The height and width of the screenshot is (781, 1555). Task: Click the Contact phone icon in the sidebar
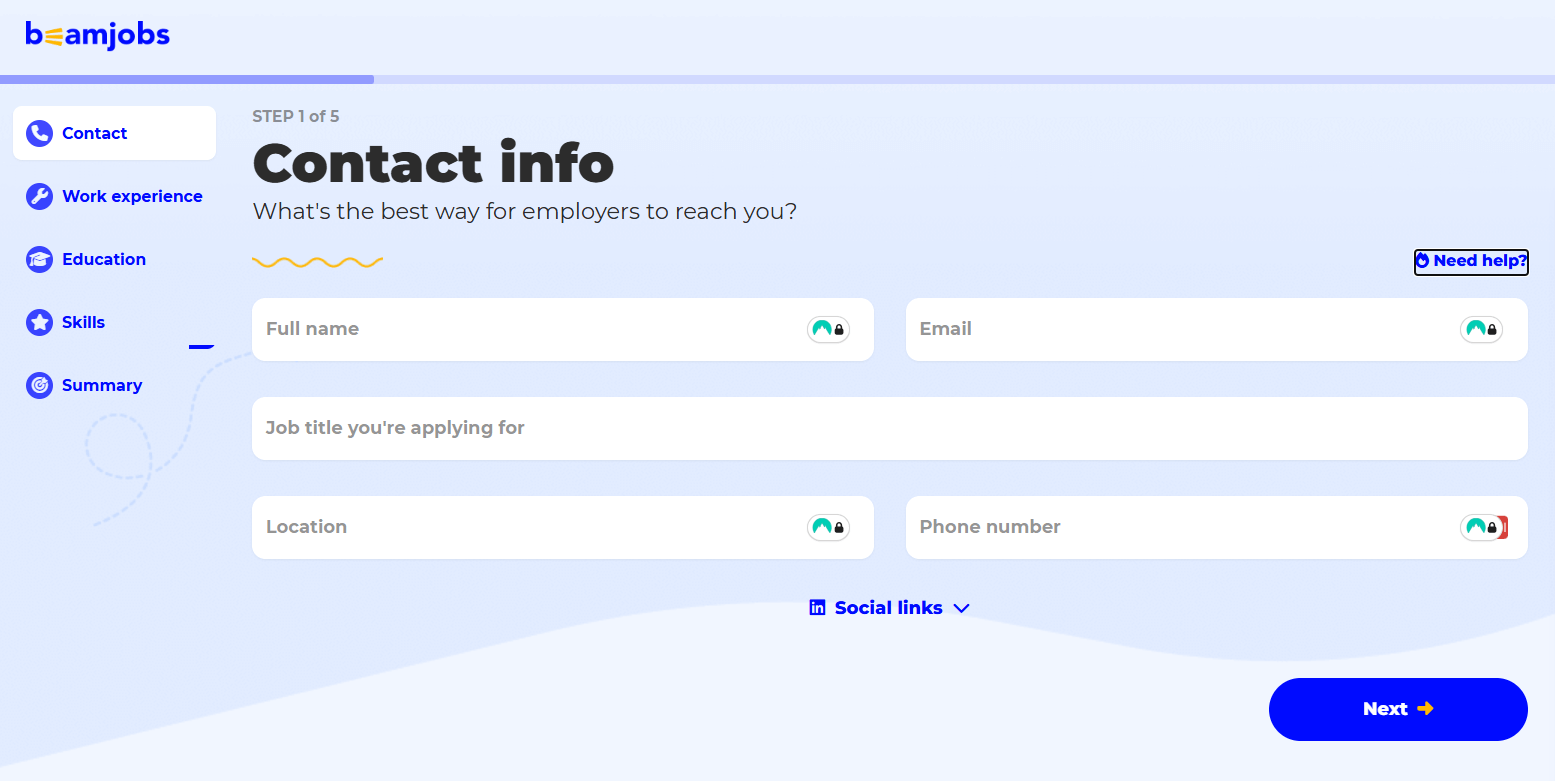pyautogui.click(x=38, y=133)
